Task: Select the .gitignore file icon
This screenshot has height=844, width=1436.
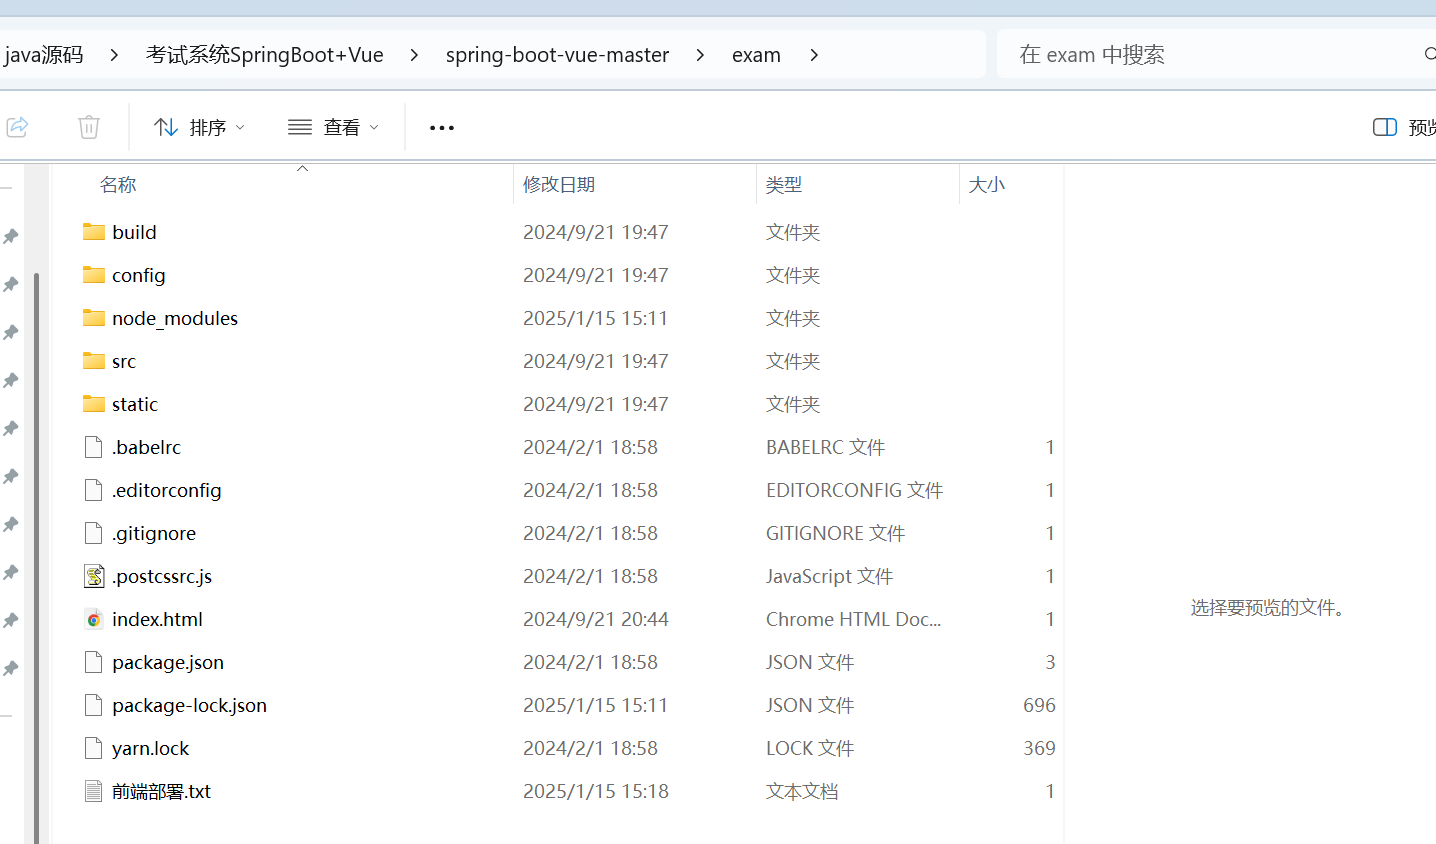Action: pyautogui.click(x=94, y=533)
